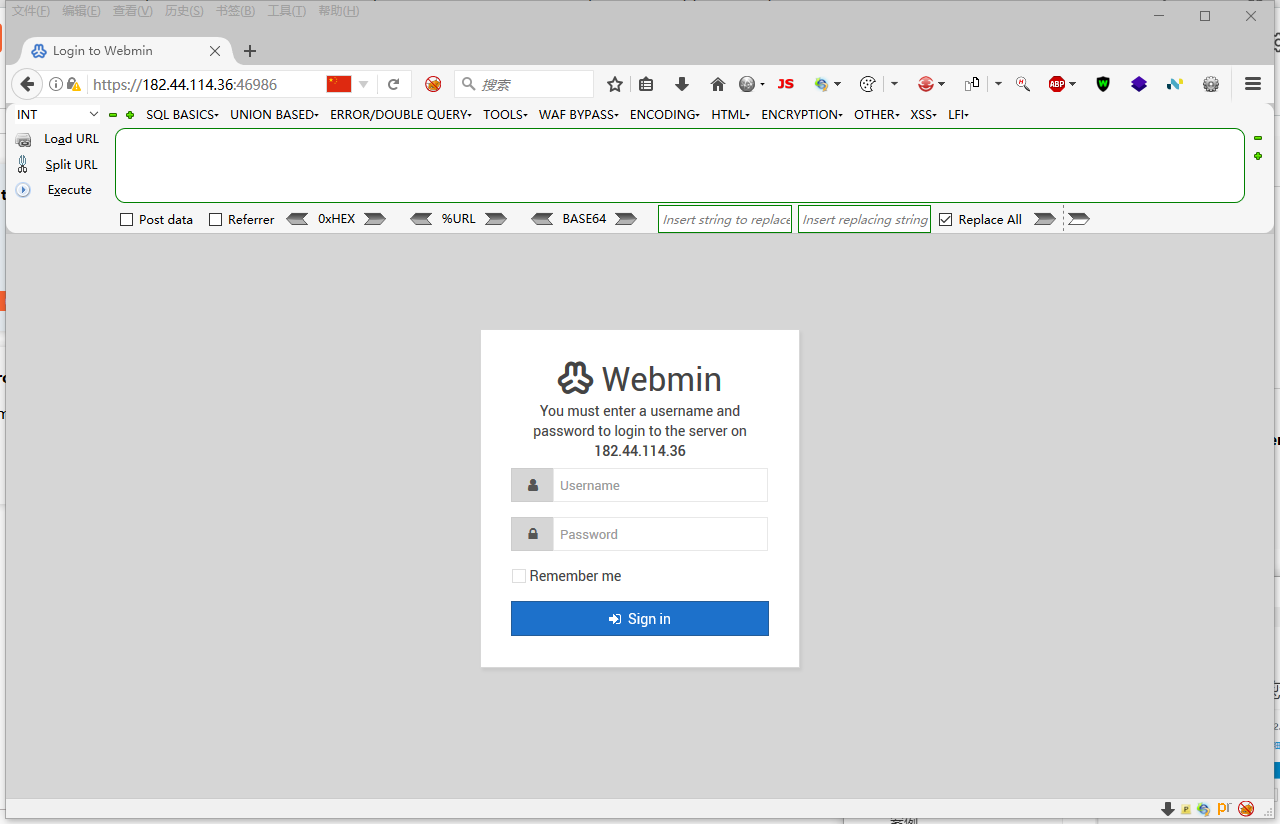Click the small green minus at textarea right
The image size is (1280, 824).
click(1258, 139)
